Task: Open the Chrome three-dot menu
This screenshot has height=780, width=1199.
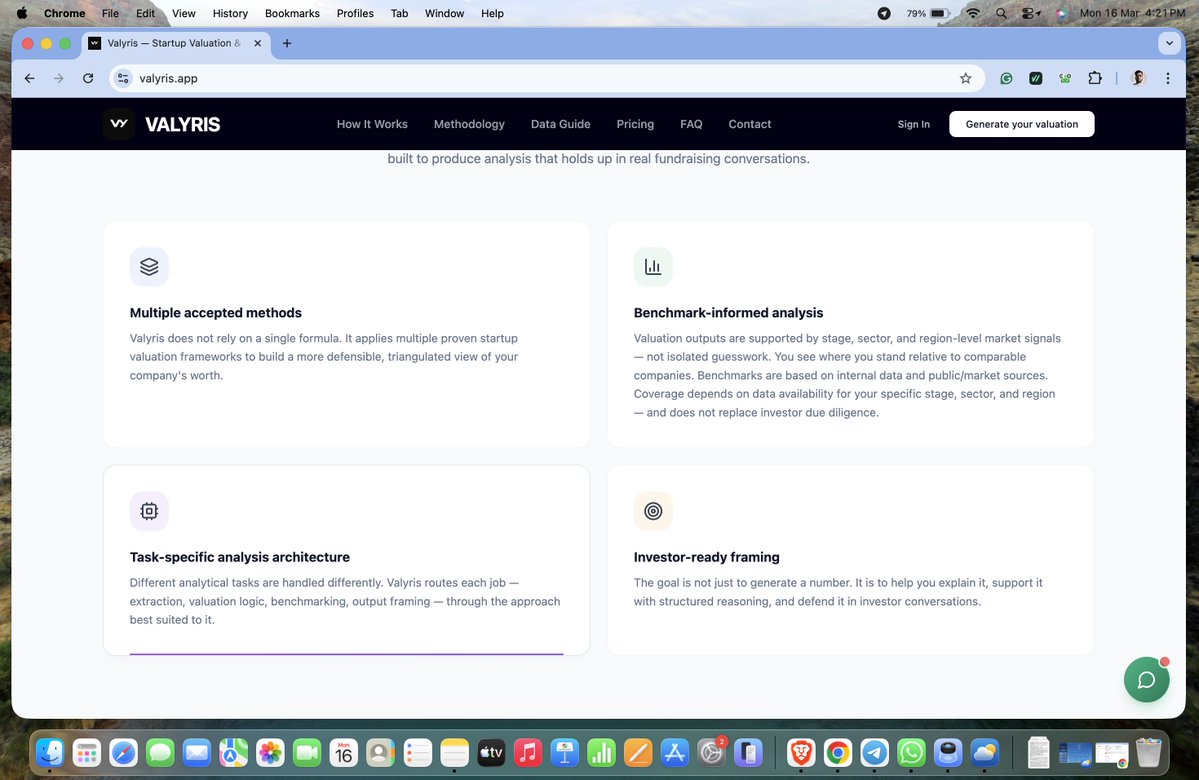Action: click(1168, 78)
